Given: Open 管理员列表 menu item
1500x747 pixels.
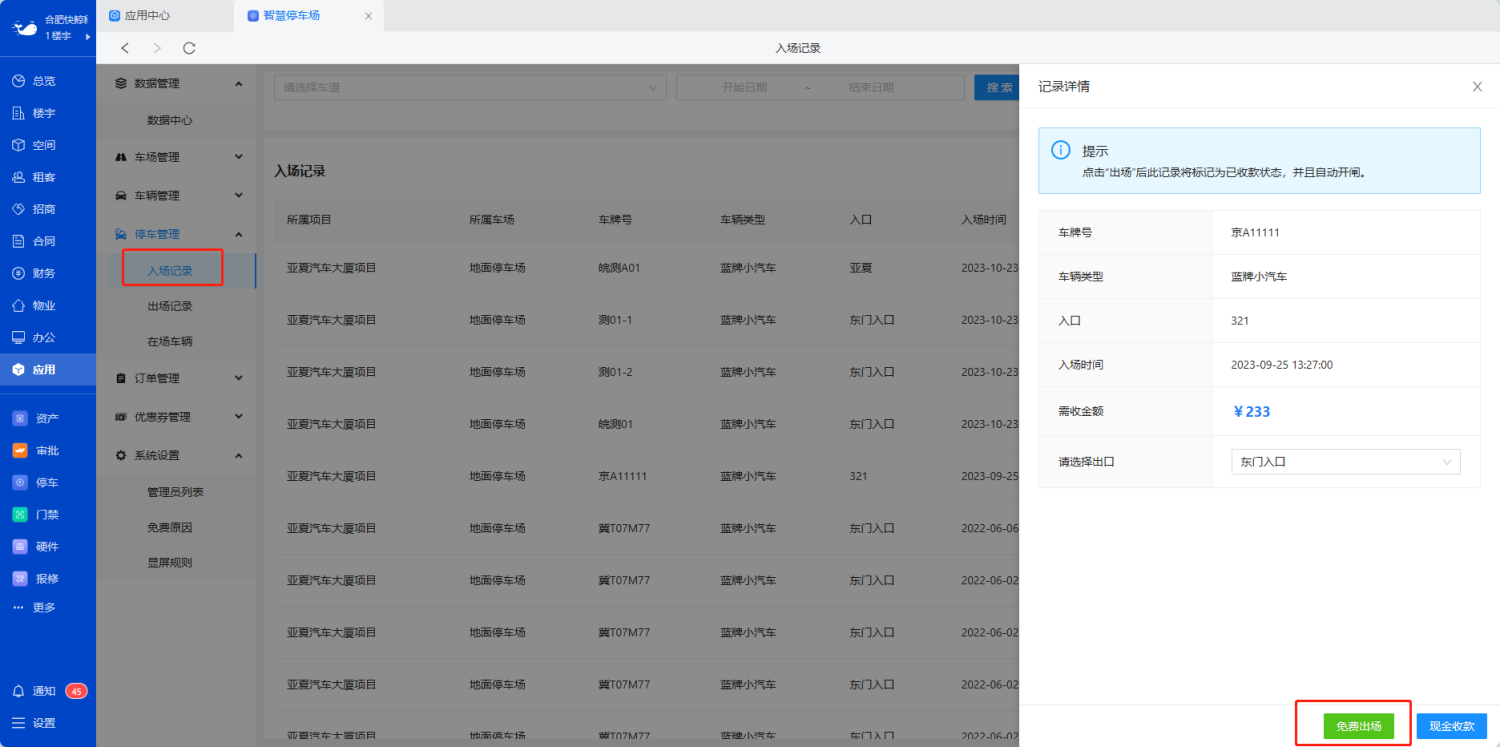Looking at the screenshot, I should click(x=175, y=492).
